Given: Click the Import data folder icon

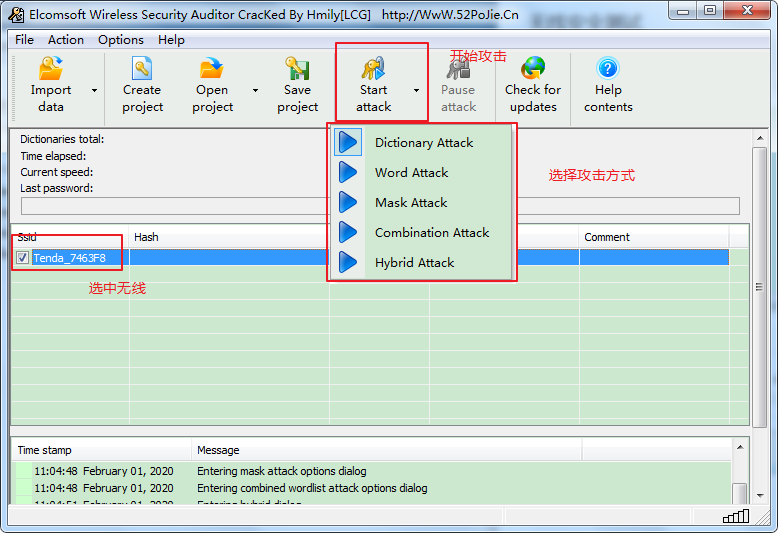Looking at the screenshot, I should (51, 68).
